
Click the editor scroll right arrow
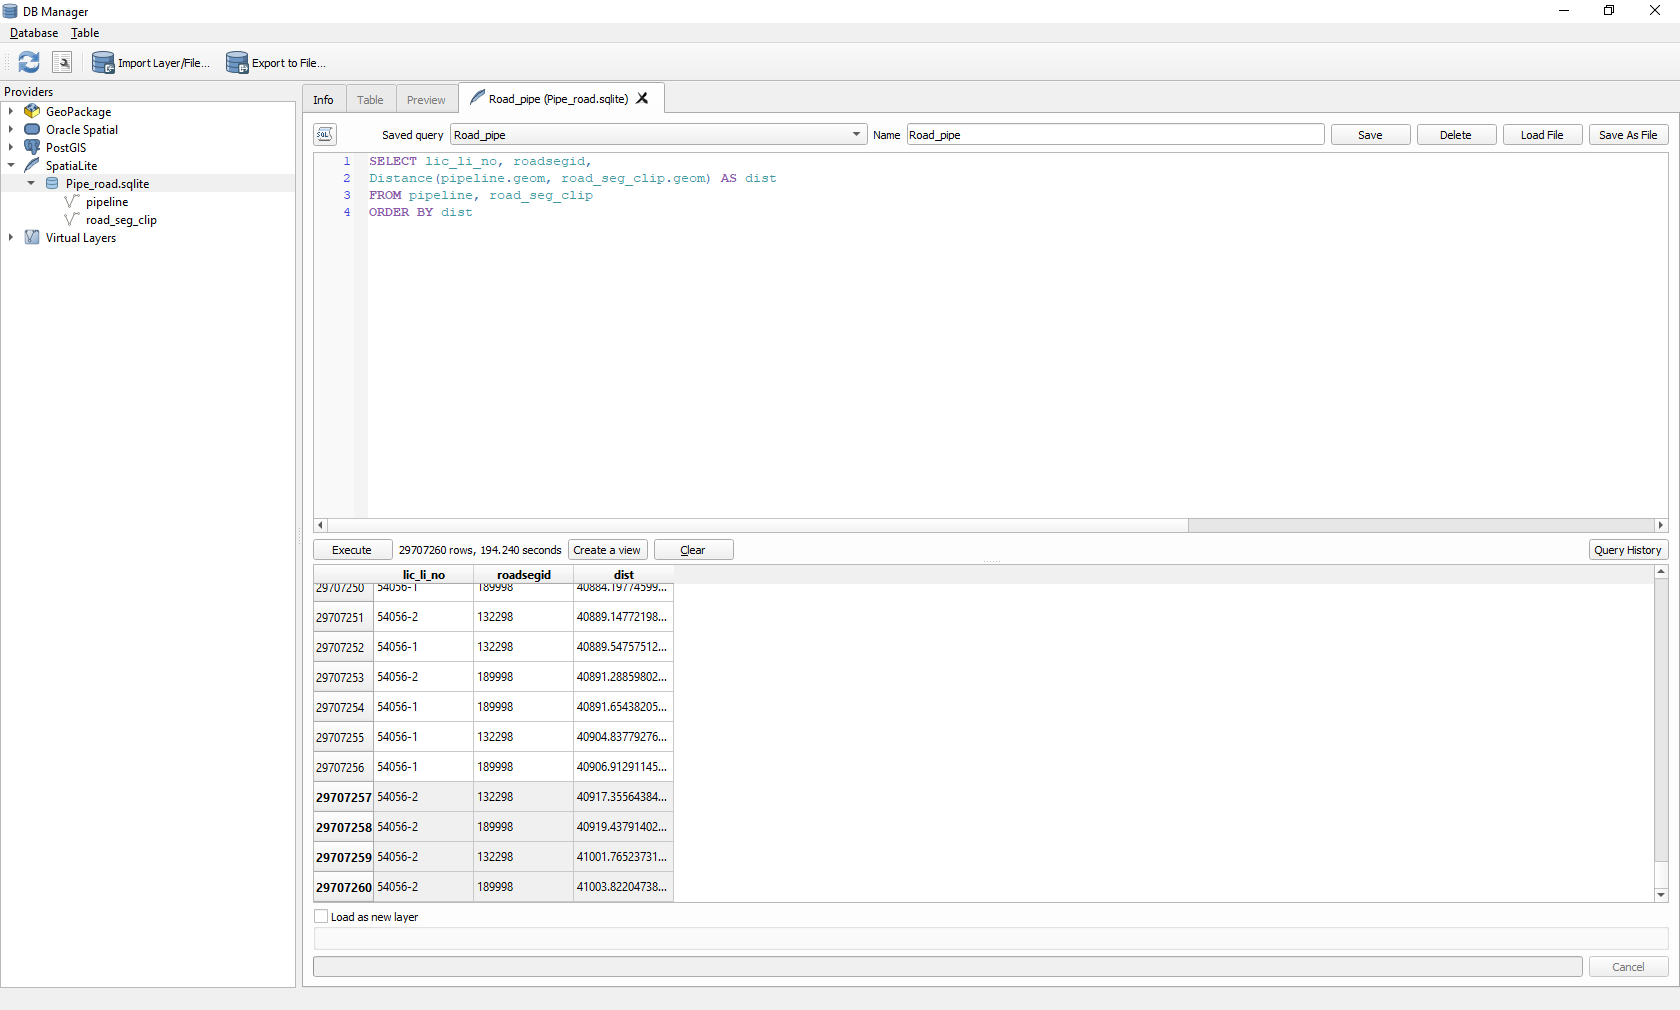[x=1661, y=524]
